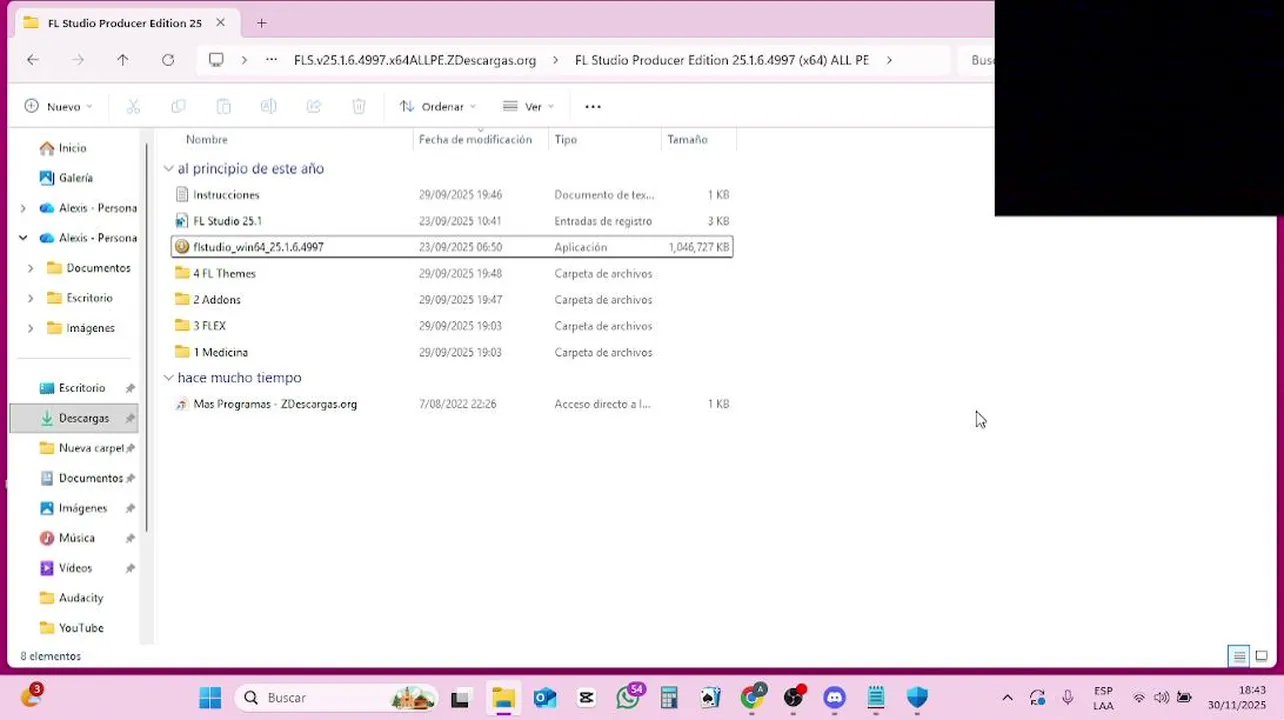Open WhatsApp from the taskbar

point(629,697)
